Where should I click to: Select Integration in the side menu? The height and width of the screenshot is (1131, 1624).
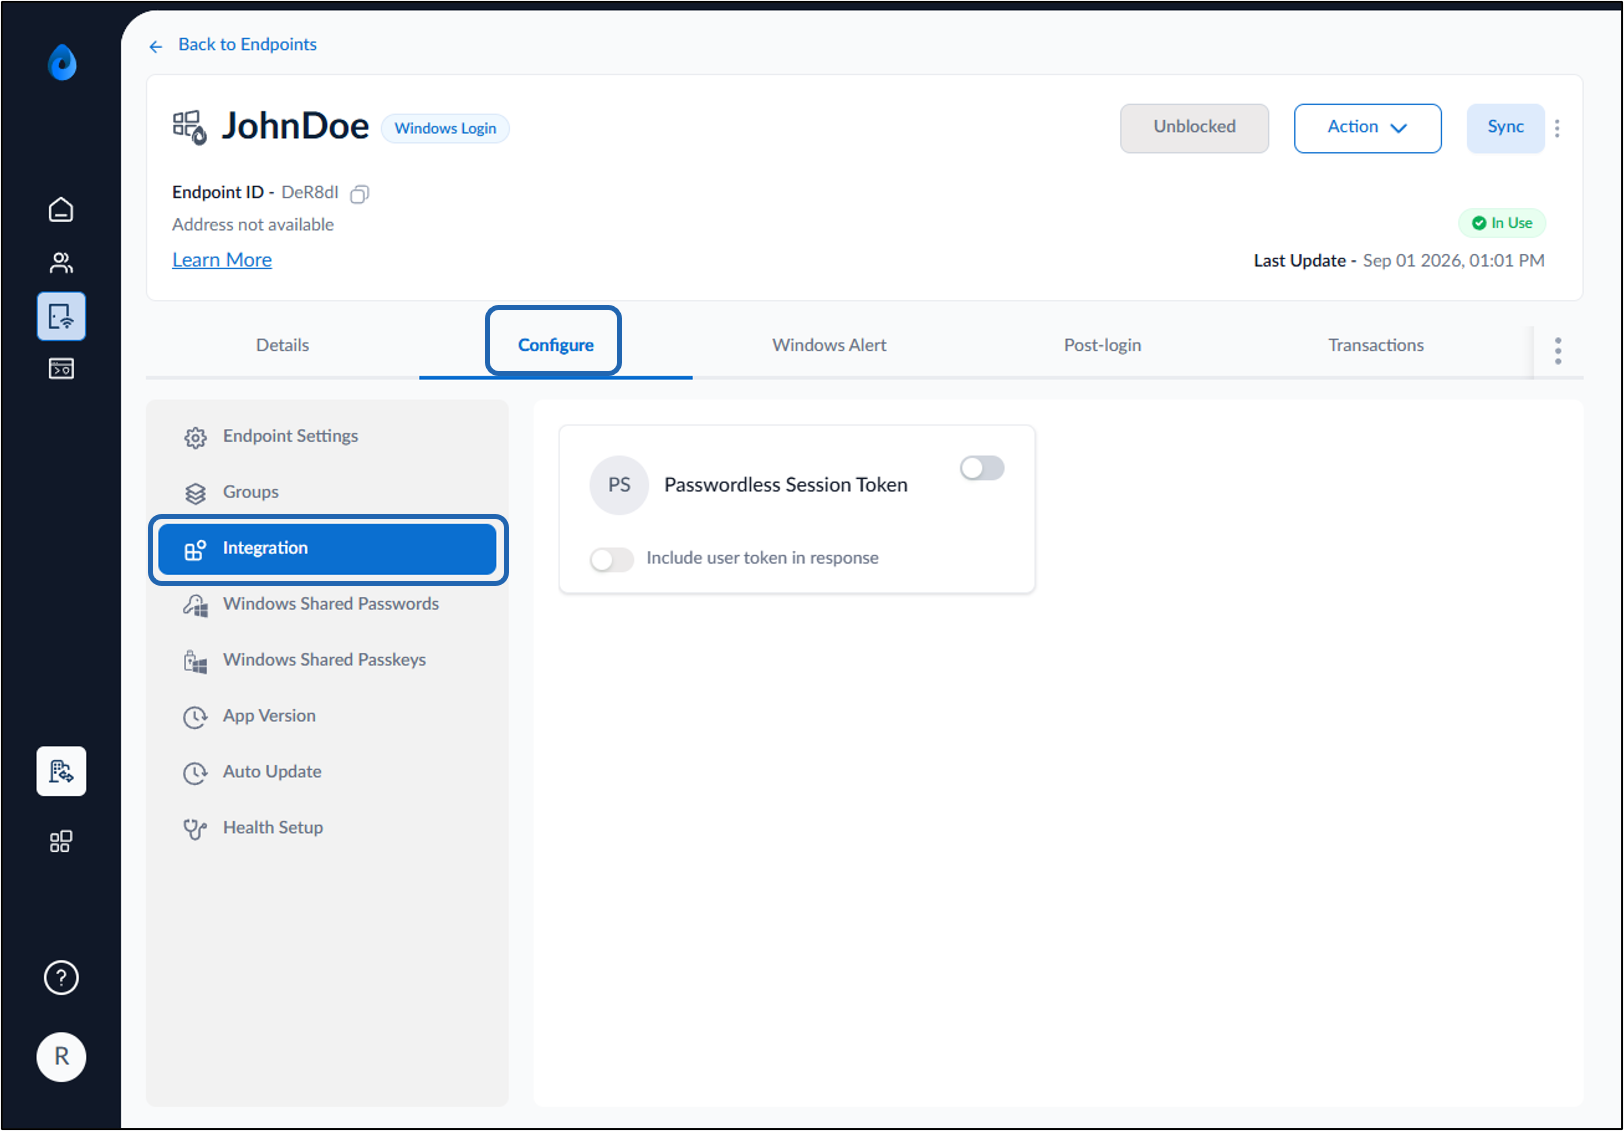pos(327,548)
